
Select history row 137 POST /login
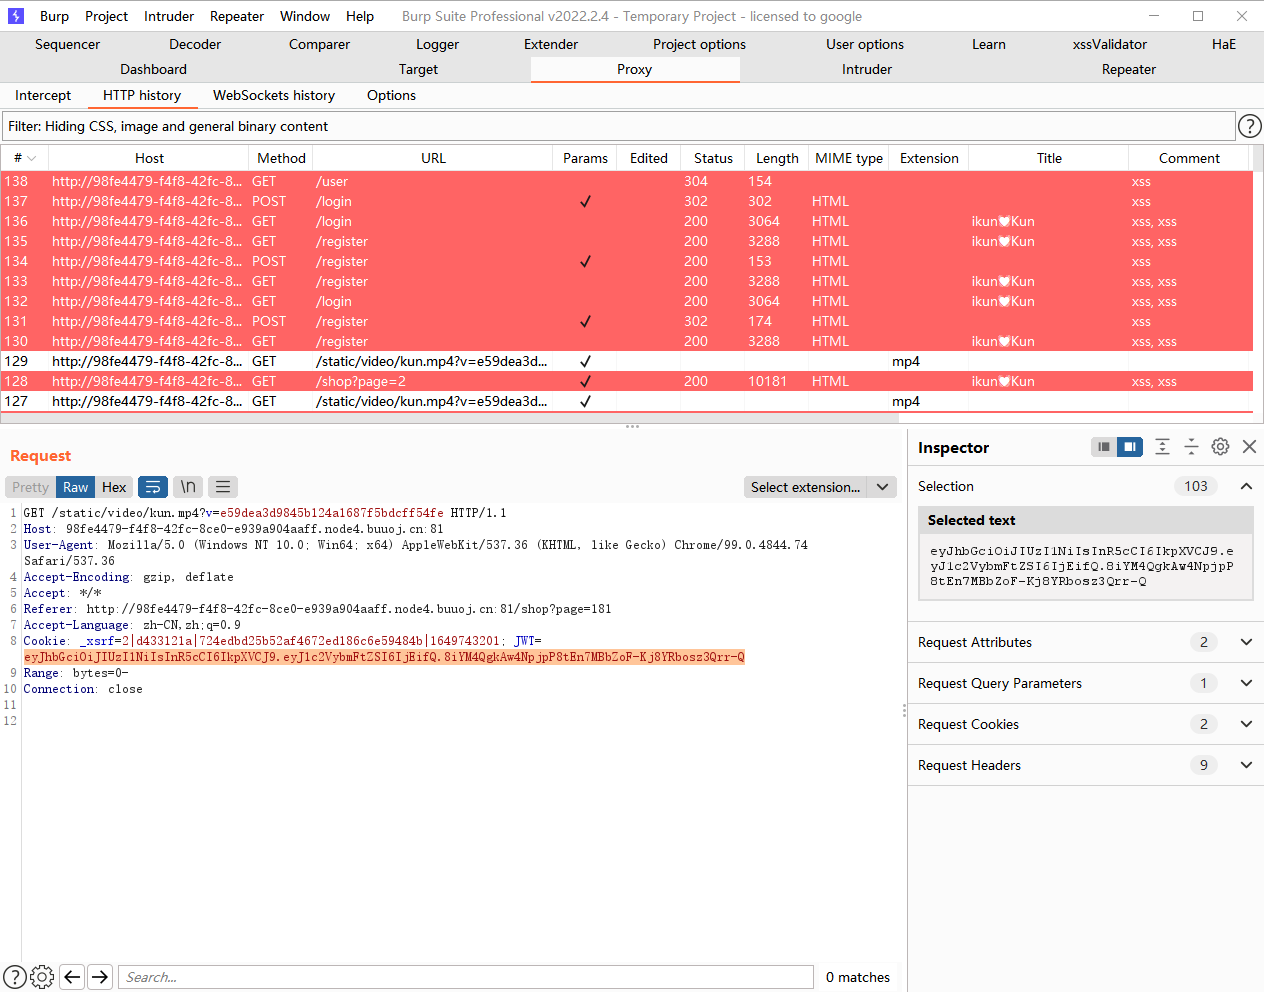tap(627, 201)
